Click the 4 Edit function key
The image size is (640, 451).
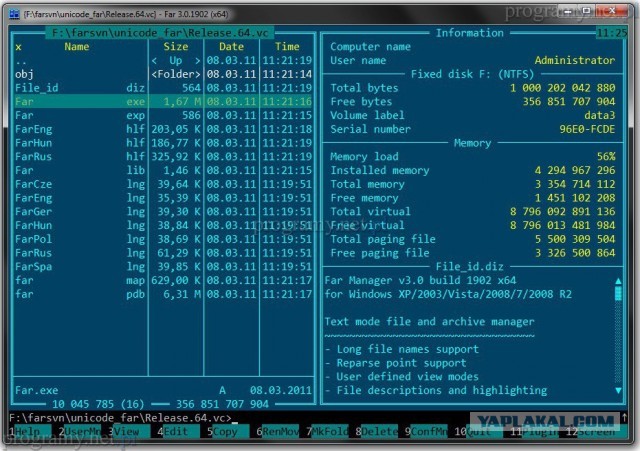[178, 431]
